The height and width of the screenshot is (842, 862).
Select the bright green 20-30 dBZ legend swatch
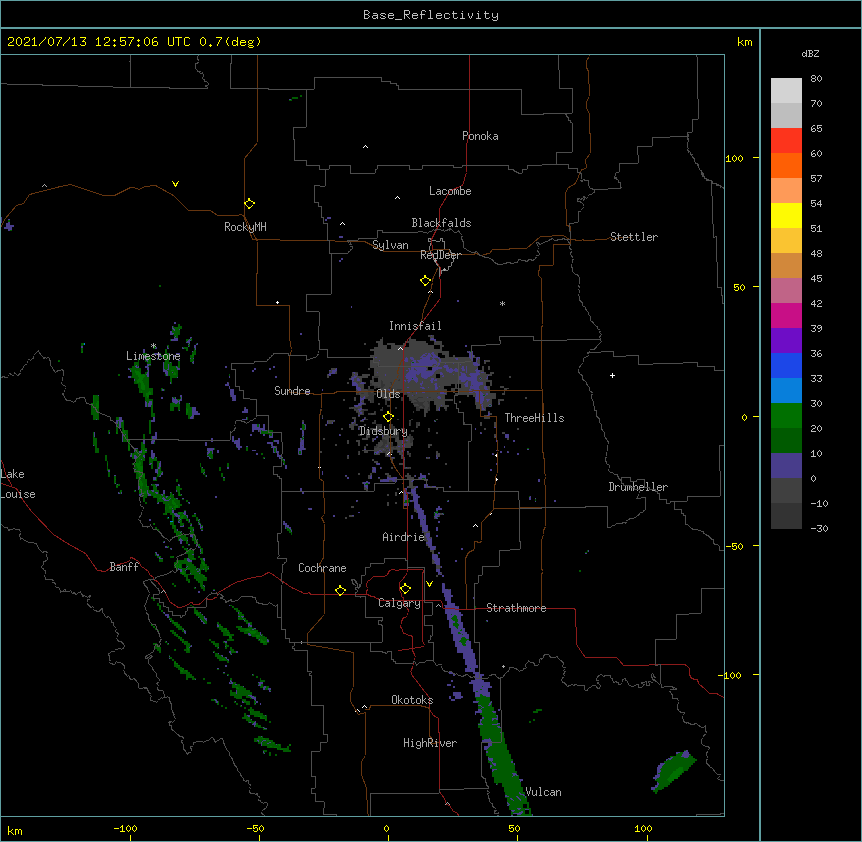tap(786, 416)
